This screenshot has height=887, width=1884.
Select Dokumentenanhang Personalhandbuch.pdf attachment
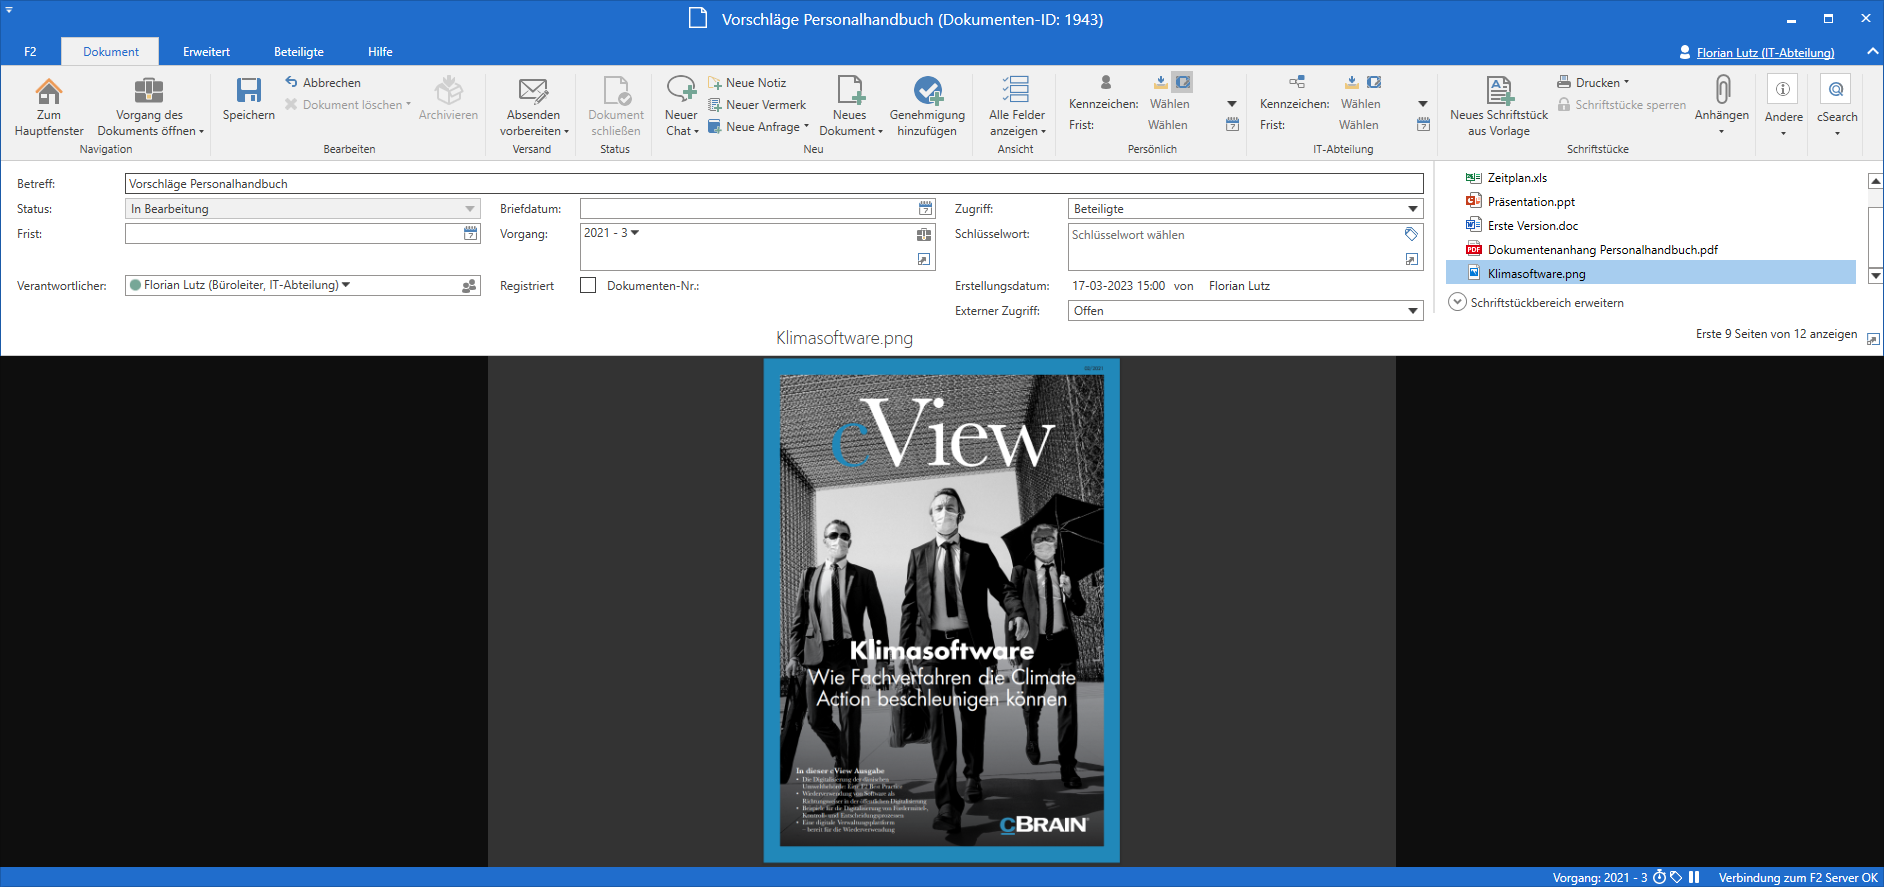pyautogui.click(x=1602, y=250)
